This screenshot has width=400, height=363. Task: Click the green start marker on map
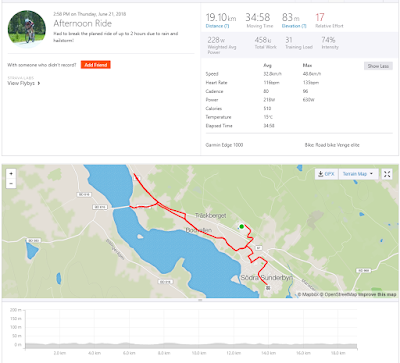pos(242,227)
